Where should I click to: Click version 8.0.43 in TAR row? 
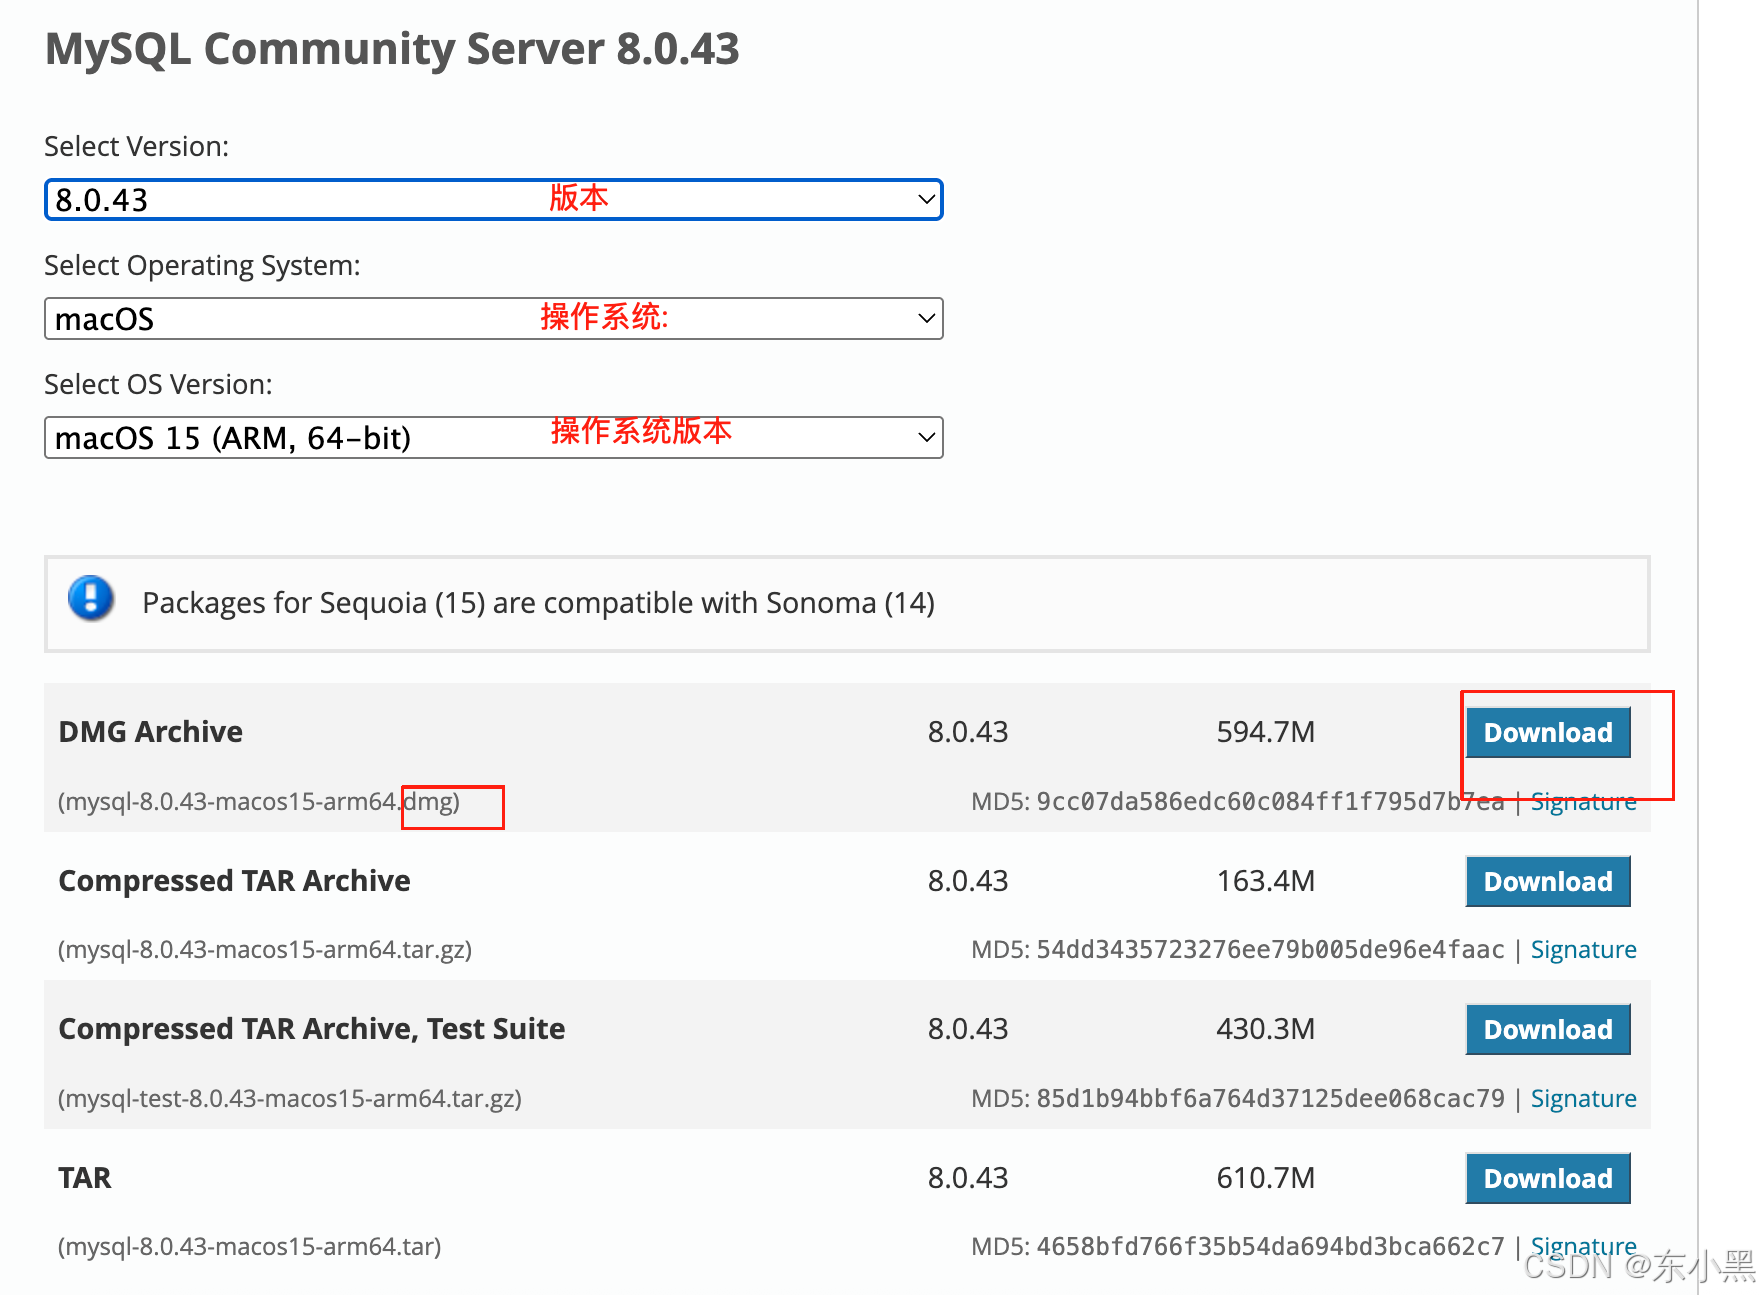[968, 1178]
